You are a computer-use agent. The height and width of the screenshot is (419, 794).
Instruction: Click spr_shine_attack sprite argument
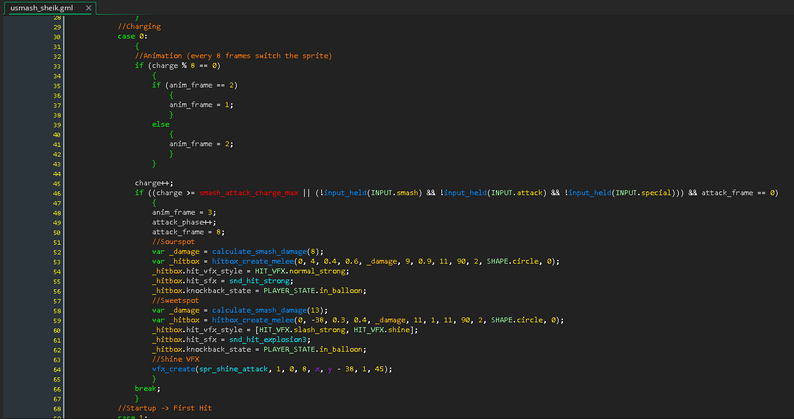[x=233, y=369]
